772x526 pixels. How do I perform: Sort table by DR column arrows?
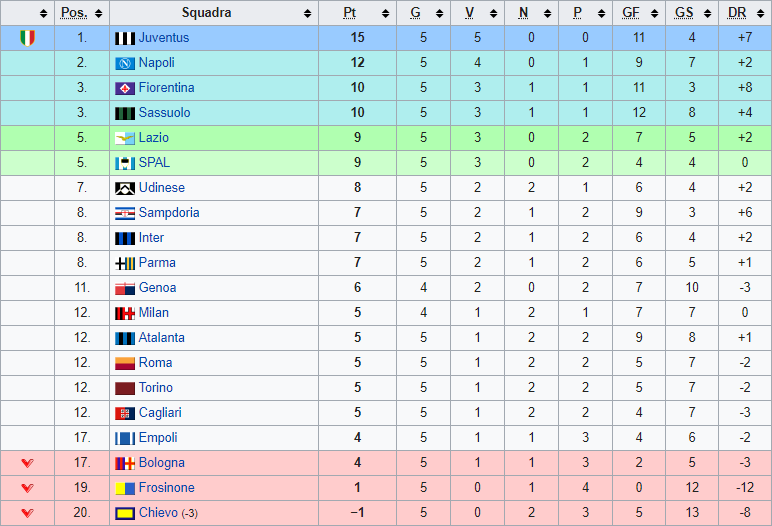click(760, 14)
